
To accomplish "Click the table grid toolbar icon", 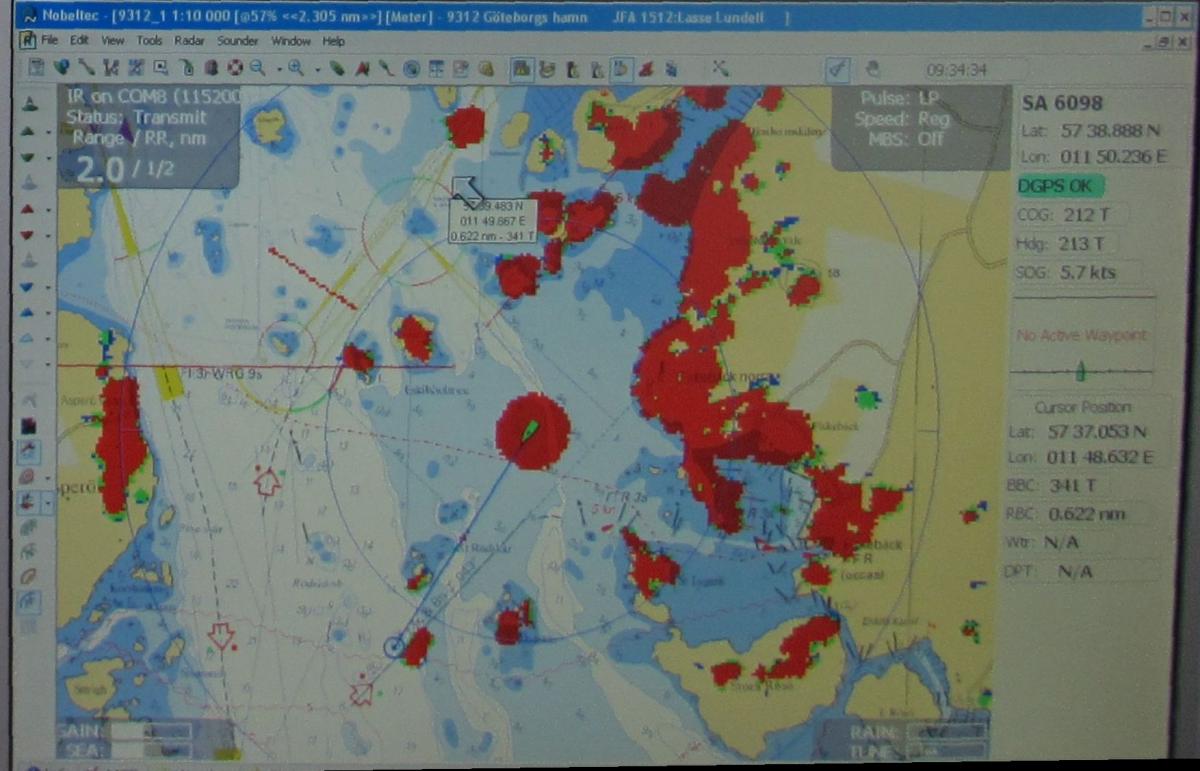I will [x=435, y=68].
